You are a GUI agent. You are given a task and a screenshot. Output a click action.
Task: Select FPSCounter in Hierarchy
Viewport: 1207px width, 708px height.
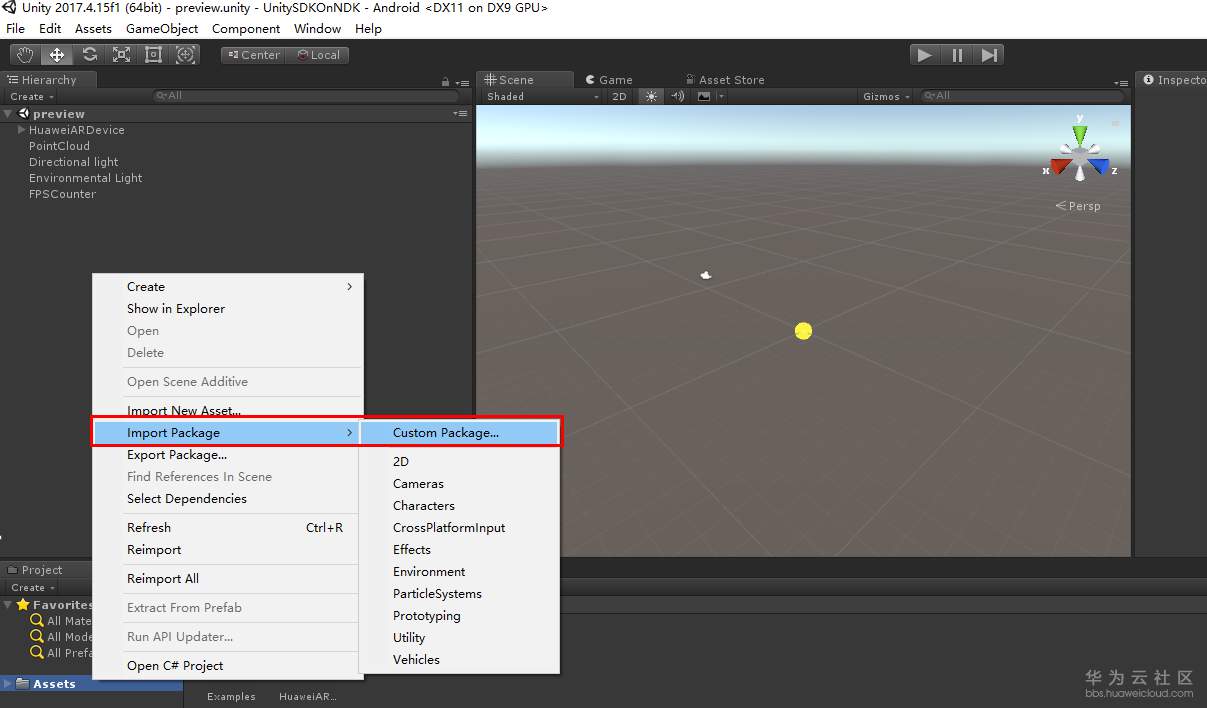tap(62, 194)
